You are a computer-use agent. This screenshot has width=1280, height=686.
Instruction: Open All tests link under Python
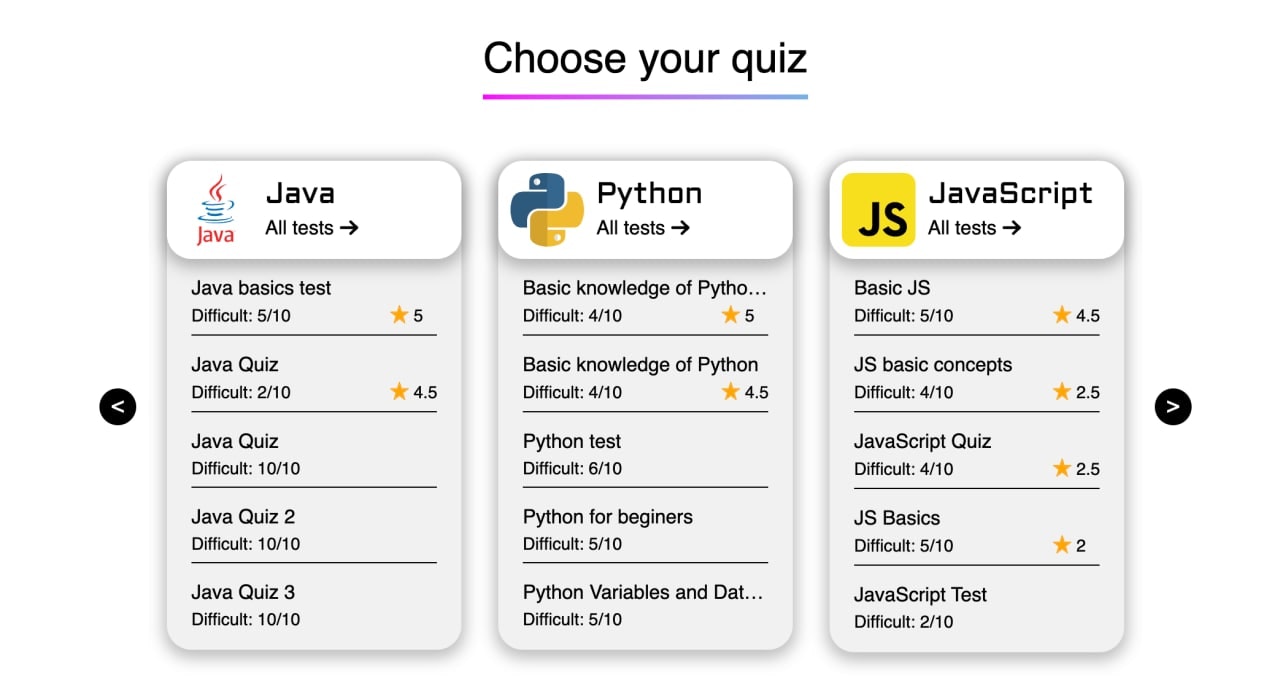643,228
